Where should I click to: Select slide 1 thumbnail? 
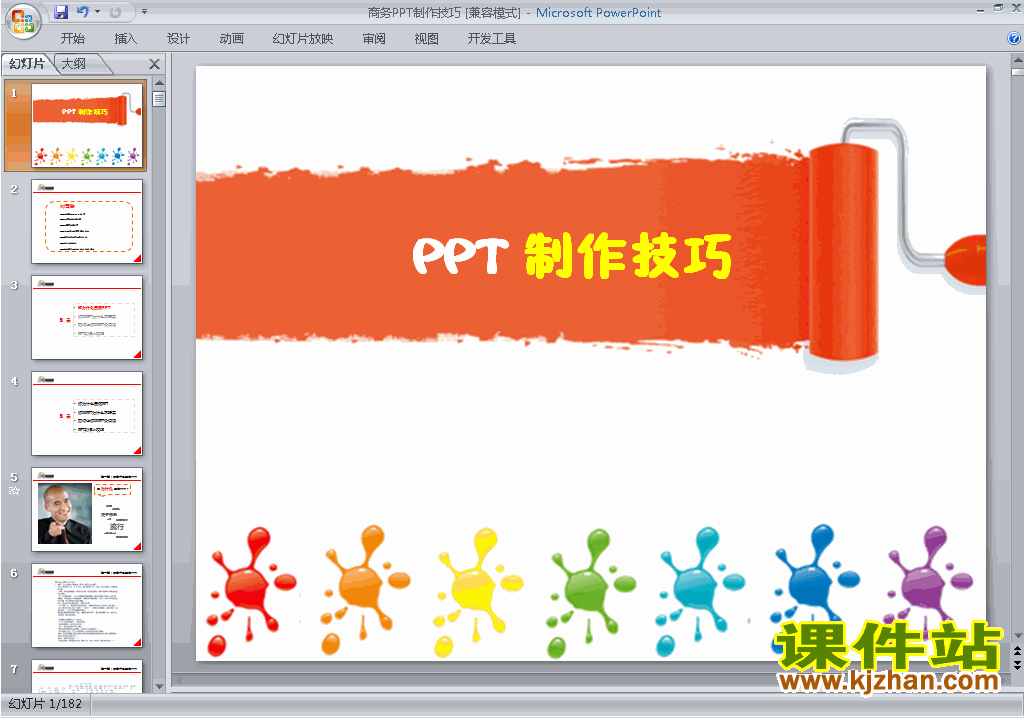click(x=87, y=125)
